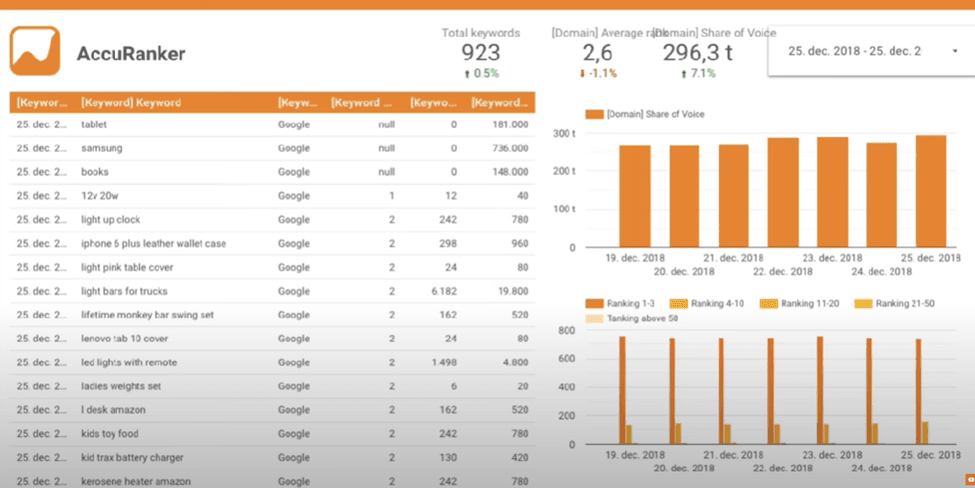Toggle the Ranking 11-20 legend entry
Viewport: 975px width, 488px height.
pyautogui.click(x=800, y=303)
